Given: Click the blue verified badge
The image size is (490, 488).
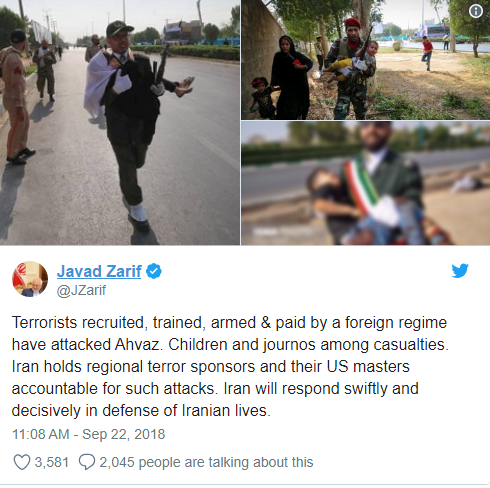Looking at the screenshot, I should [x=154, y=271].
